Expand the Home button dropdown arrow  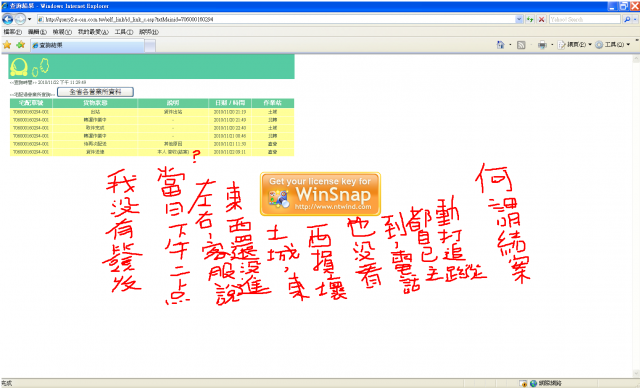(510, 44)
